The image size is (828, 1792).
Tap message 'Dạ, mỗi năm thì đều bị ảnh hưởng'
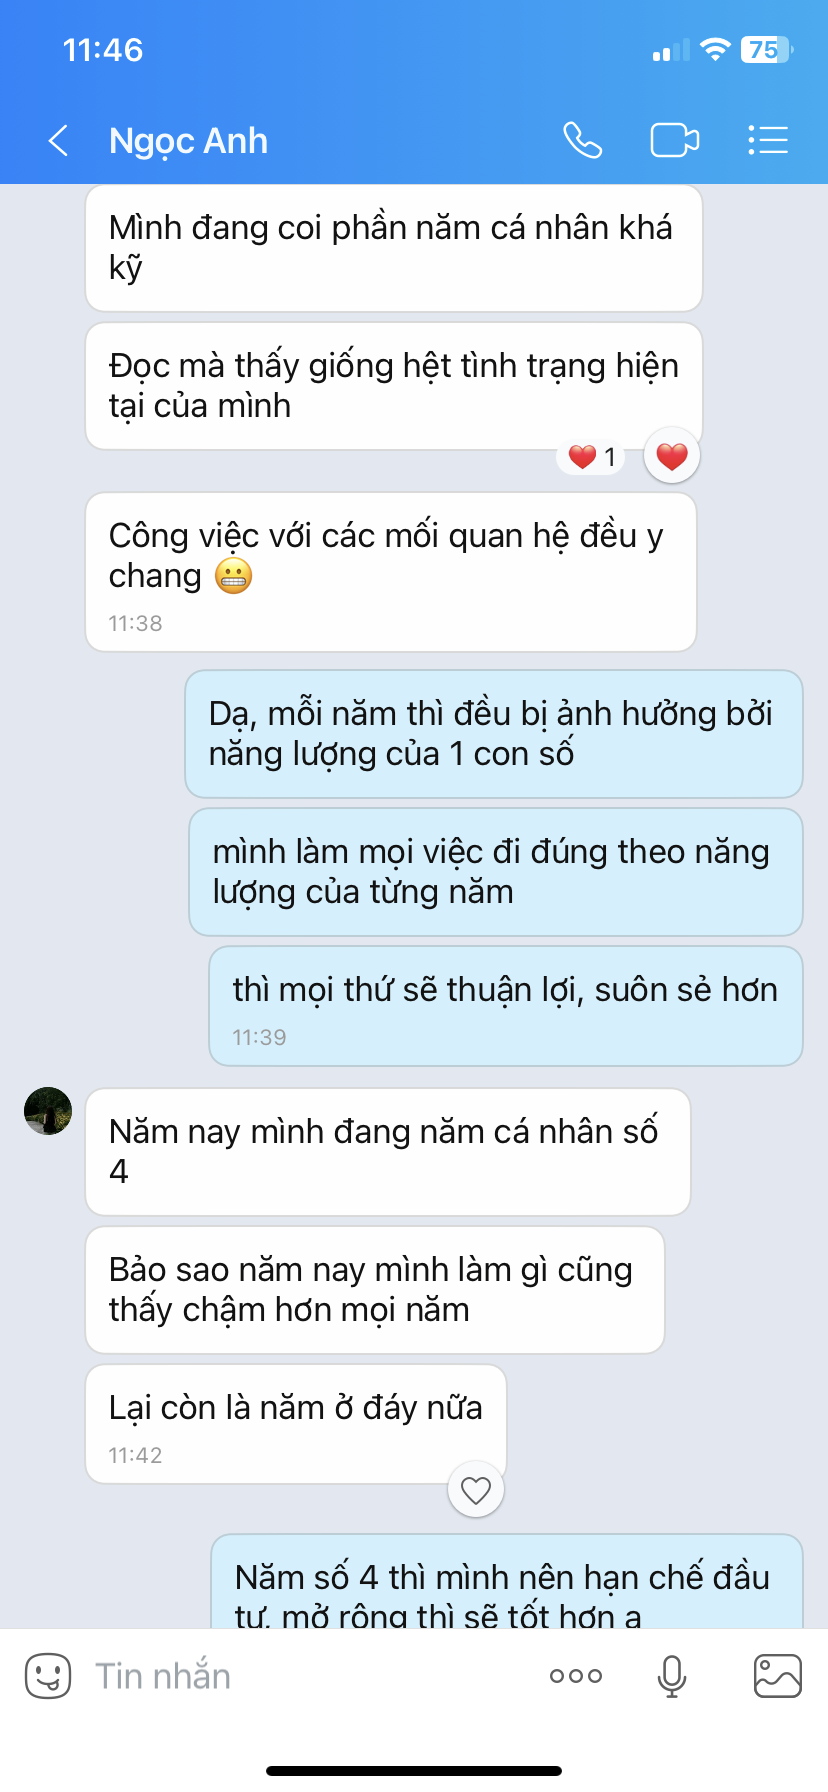[x=494, y=734]
